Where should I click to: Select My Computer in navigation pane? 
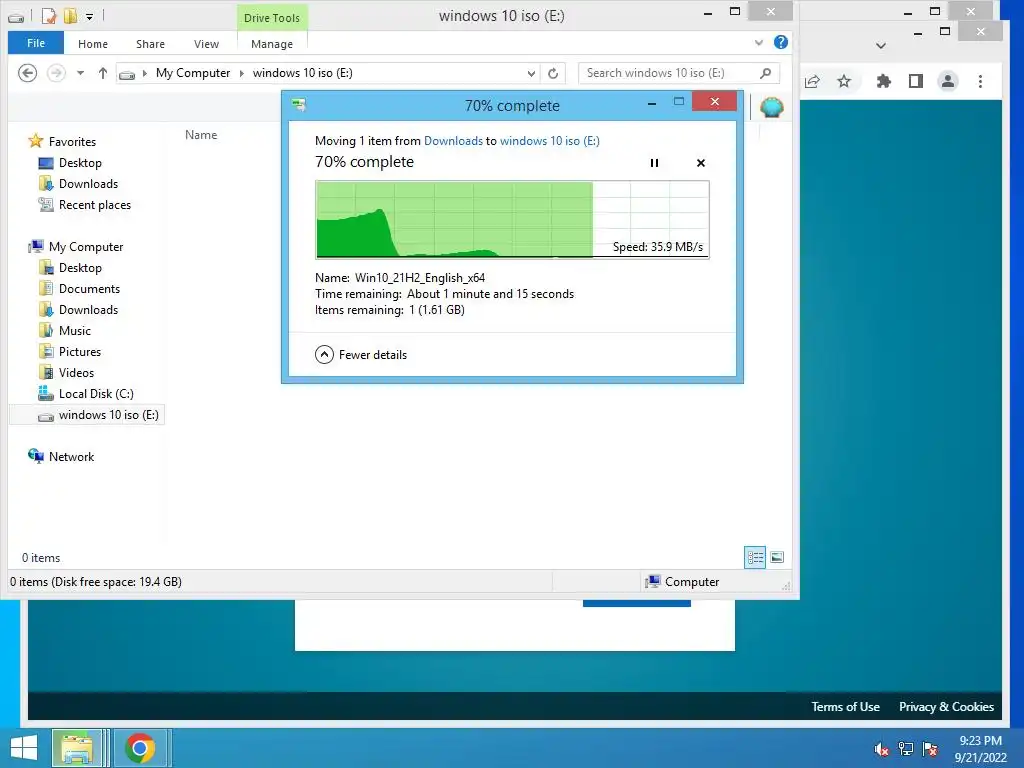coord(76,246)
